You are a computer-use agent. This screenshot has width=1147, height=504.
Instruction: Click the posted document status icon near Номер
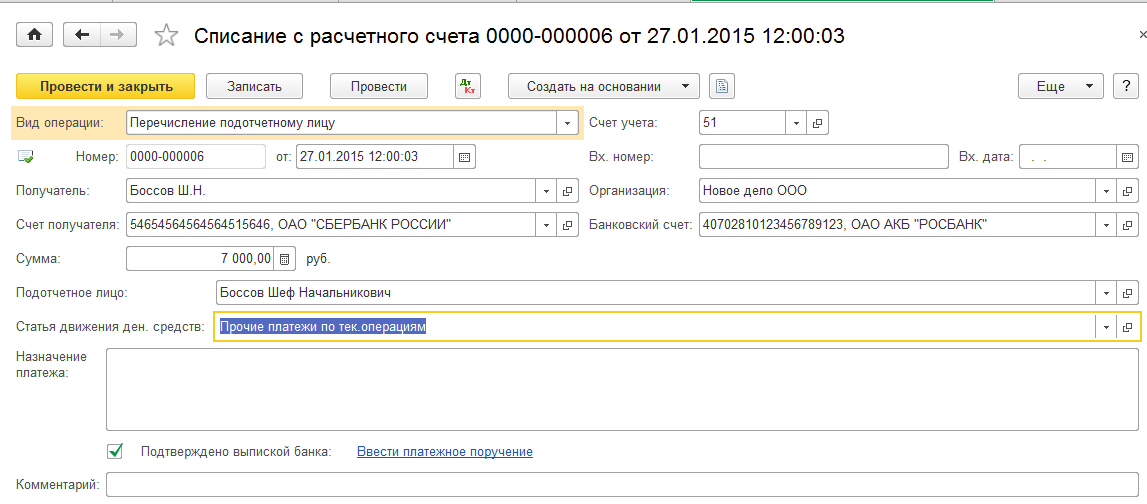click(26, 156)
